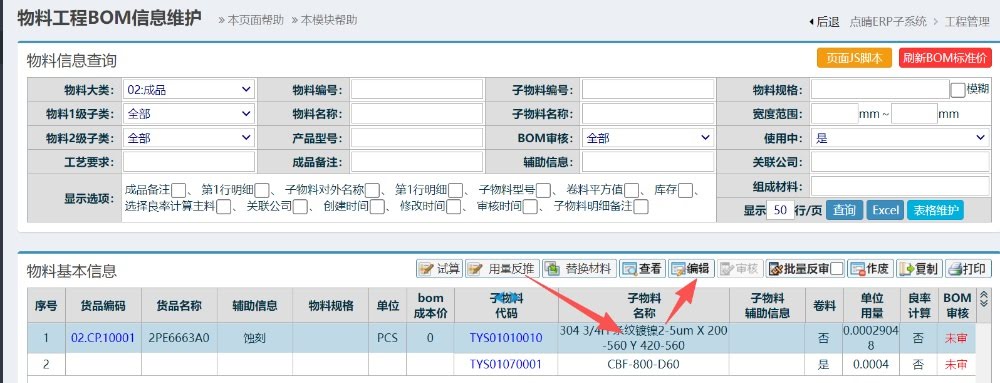The height and width of the screenshot is (383, 1000).
Task: Open sub-material code TYS01010010
Action: pos(506,338)
